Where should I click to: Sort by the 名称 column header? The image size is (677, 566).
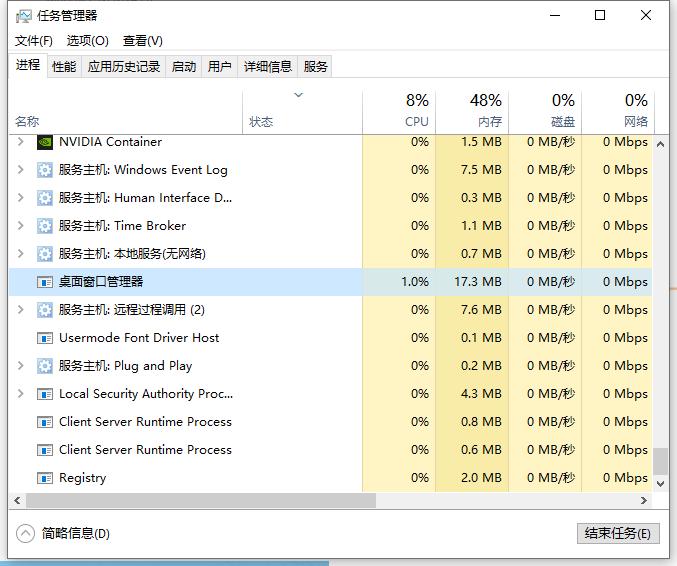click(126, 112)
